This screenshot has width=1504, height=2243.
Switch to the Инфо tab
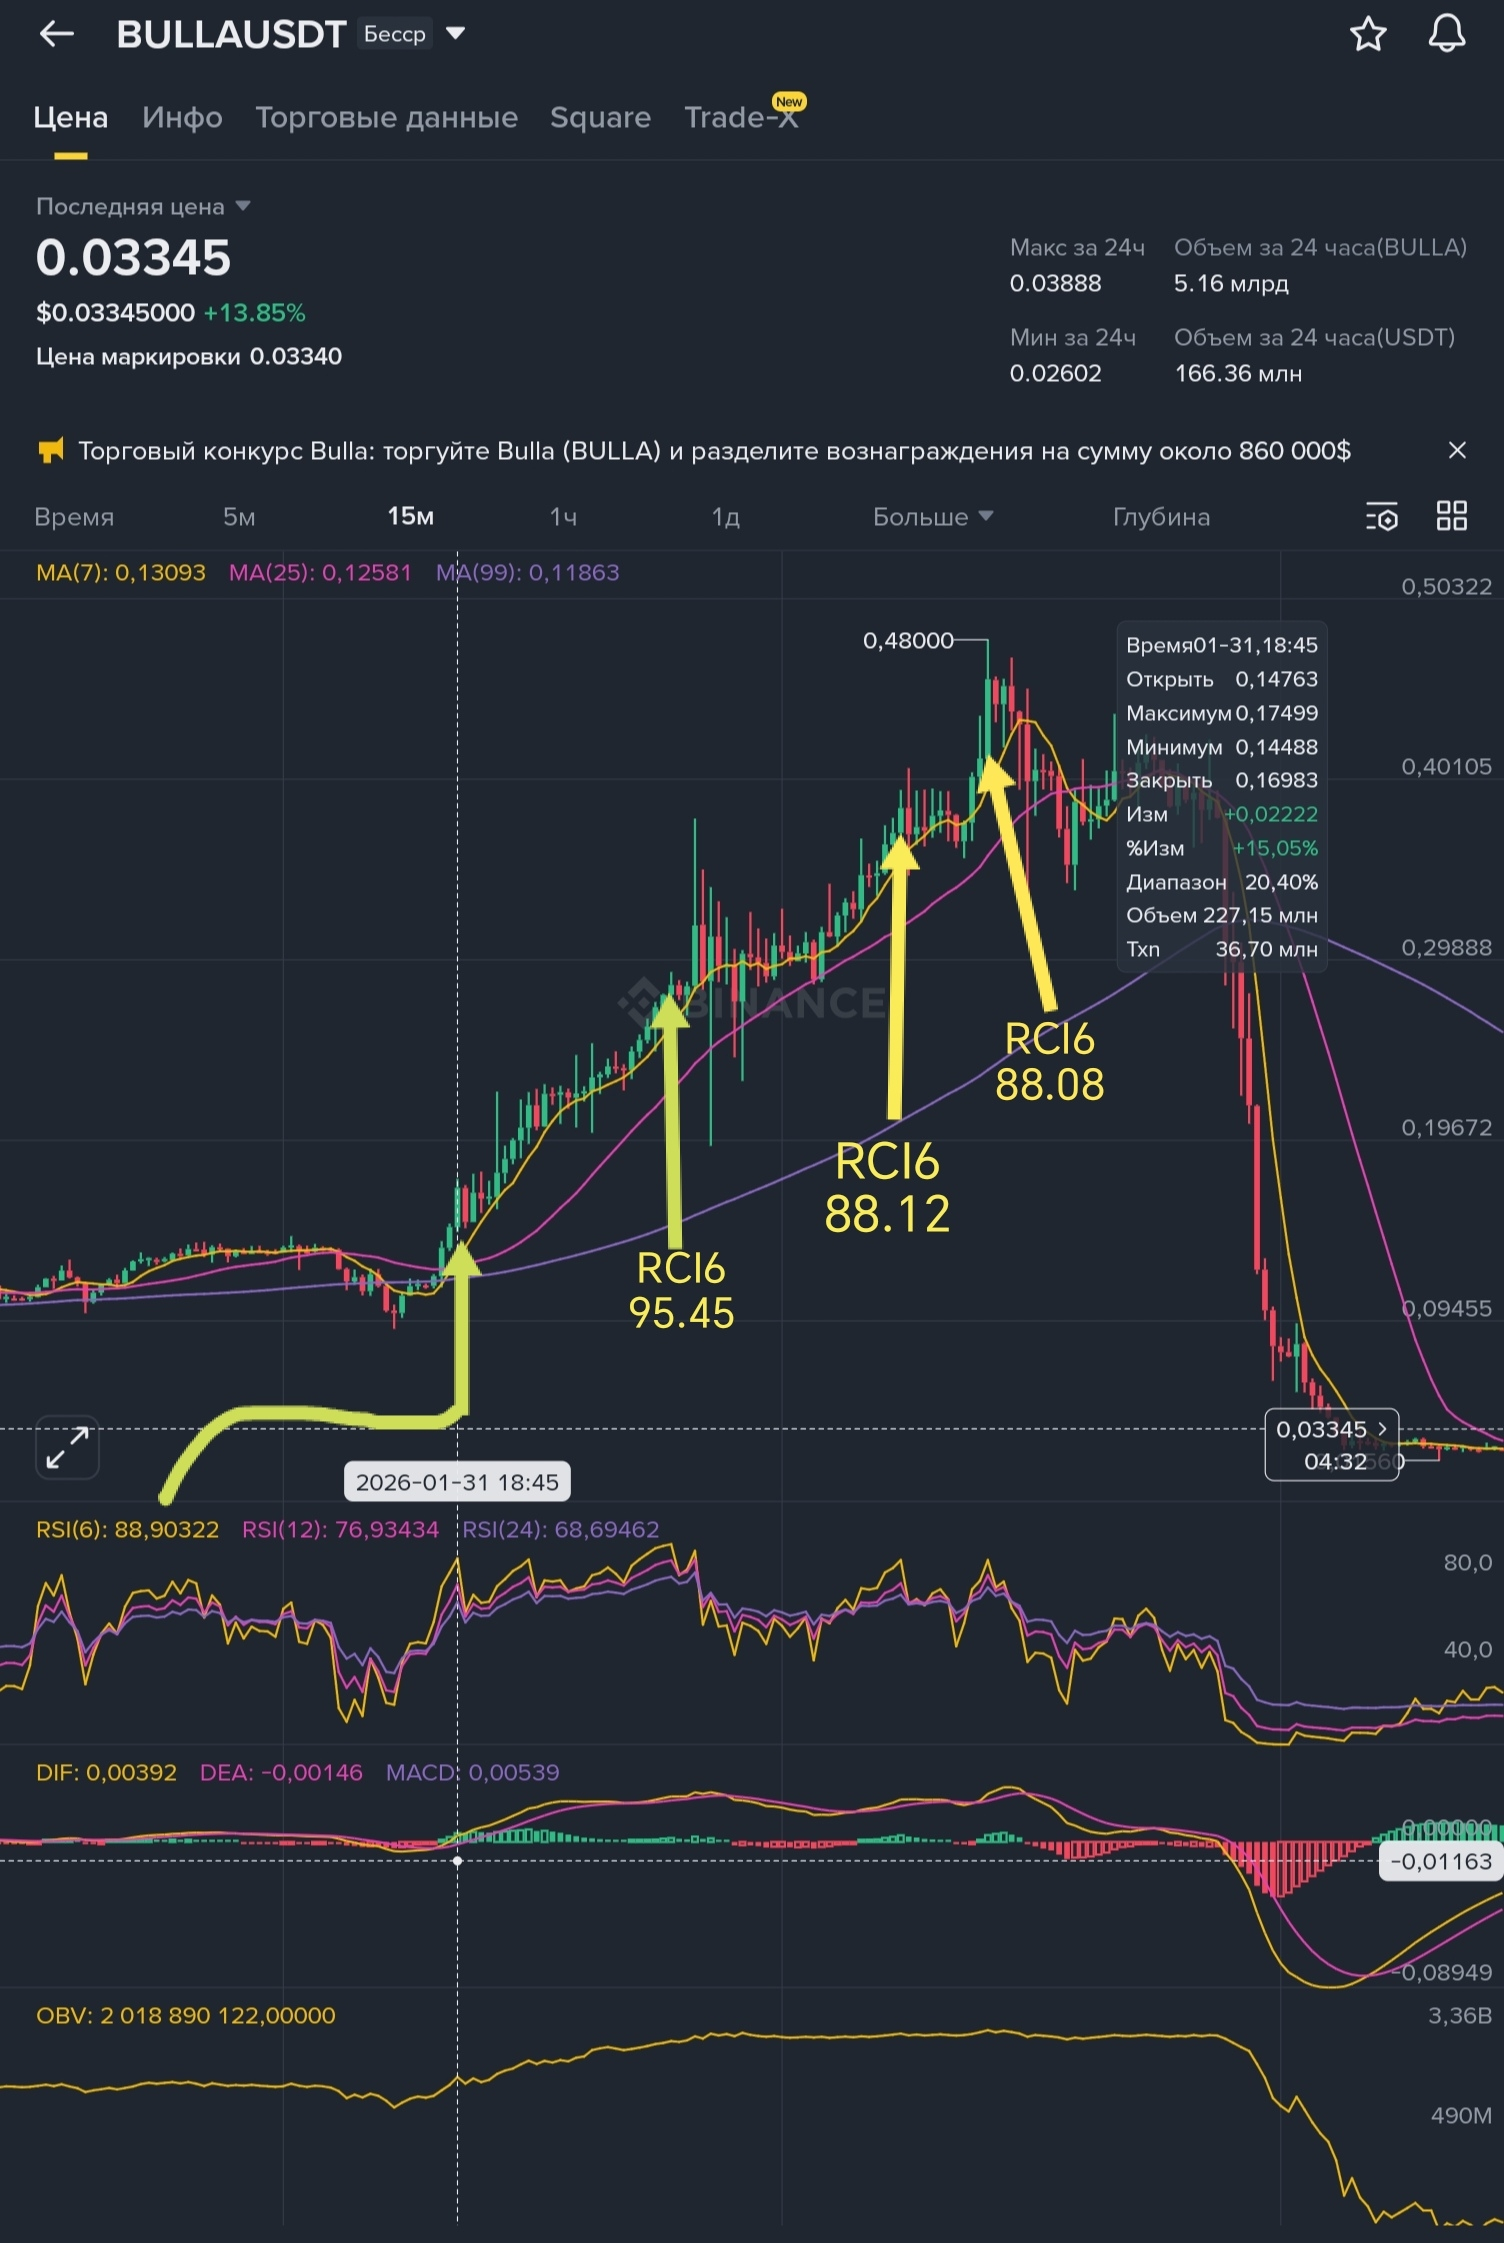pyautogui.click(x=182, y=118)
